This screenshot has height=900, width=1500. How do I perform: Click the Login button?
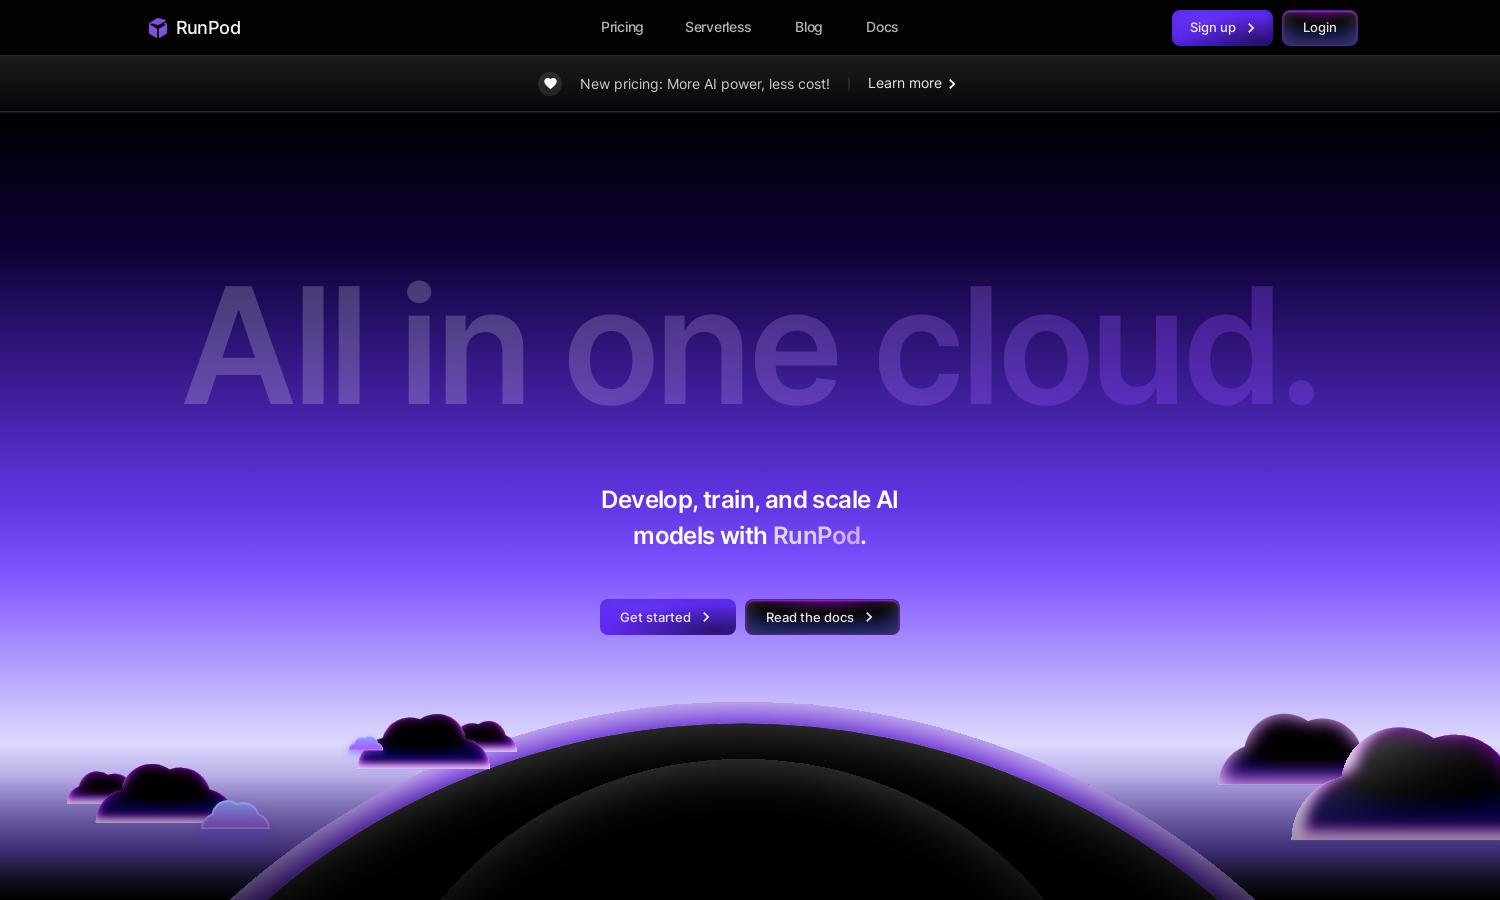pos(1320,28)
